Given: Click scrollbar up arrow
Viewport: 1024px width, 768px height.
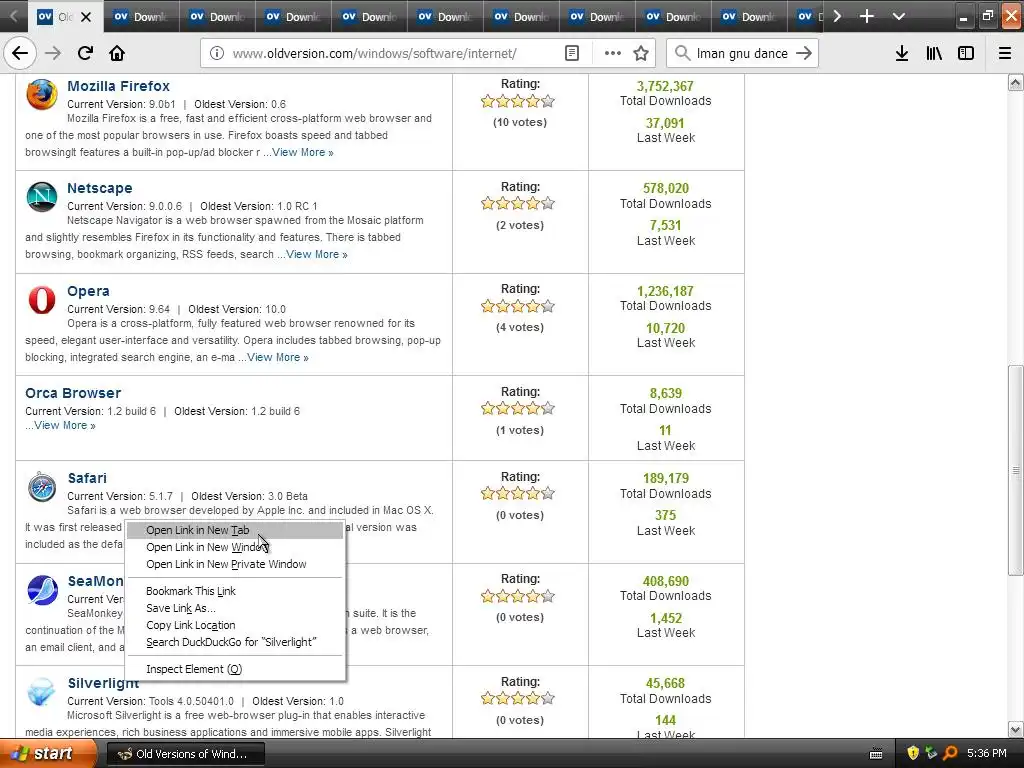Looking at the screenshot, I should [x=1015, y=82].
